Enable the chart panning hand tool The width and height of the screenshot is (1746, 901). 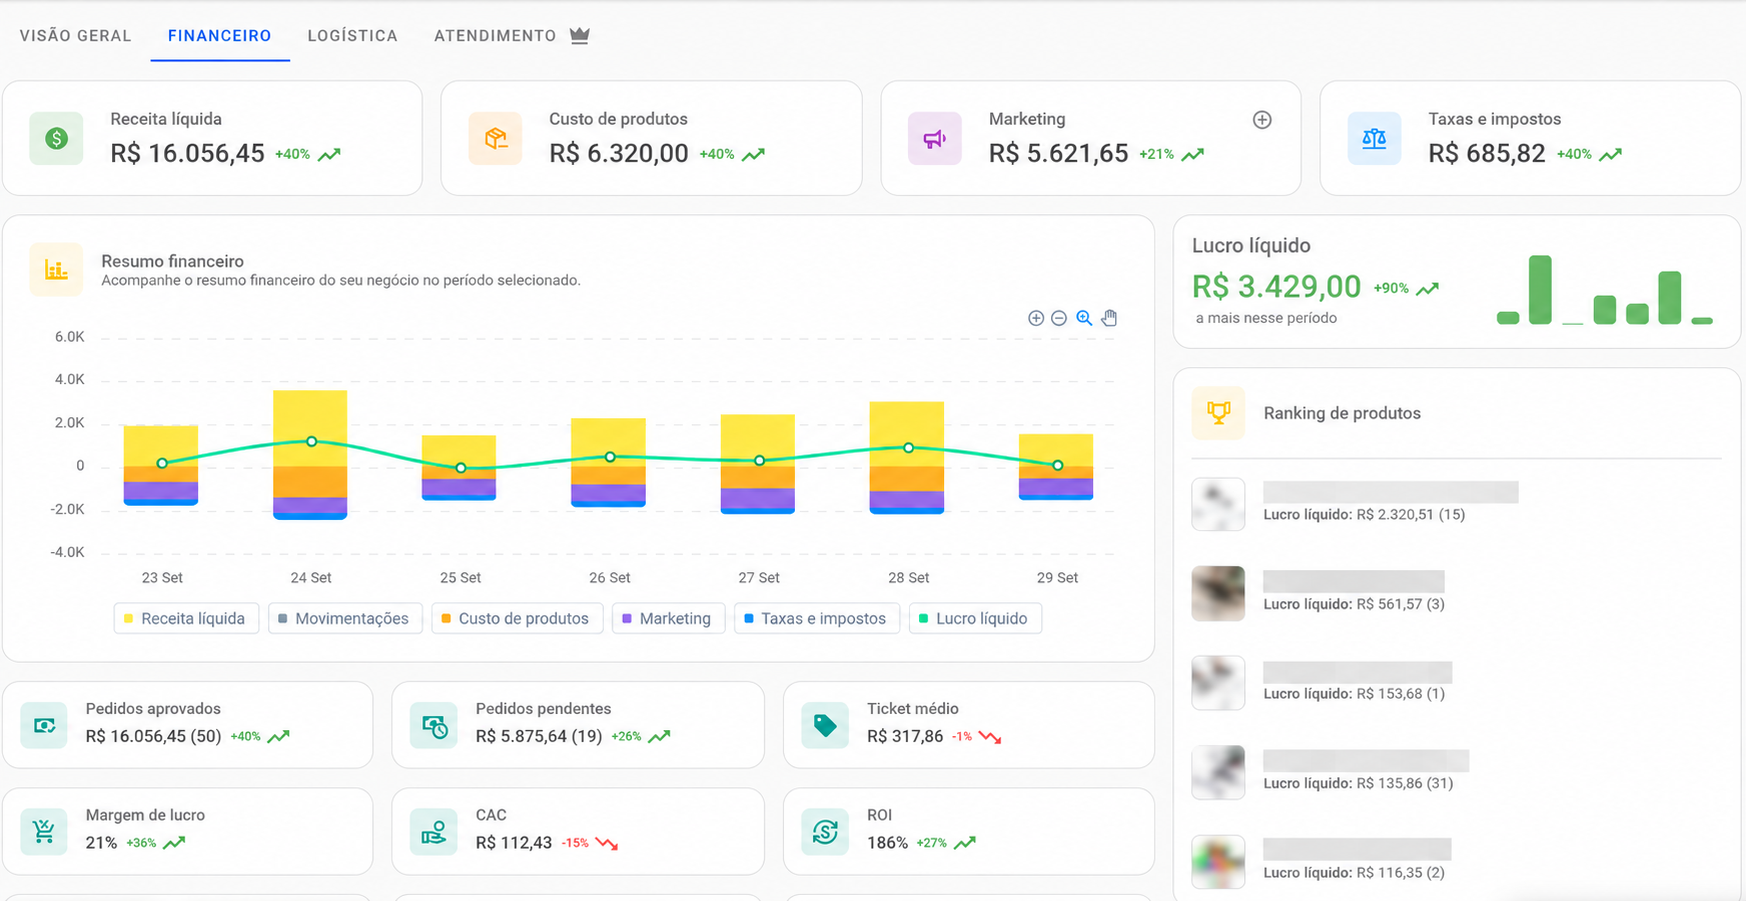click(1109, 318)
